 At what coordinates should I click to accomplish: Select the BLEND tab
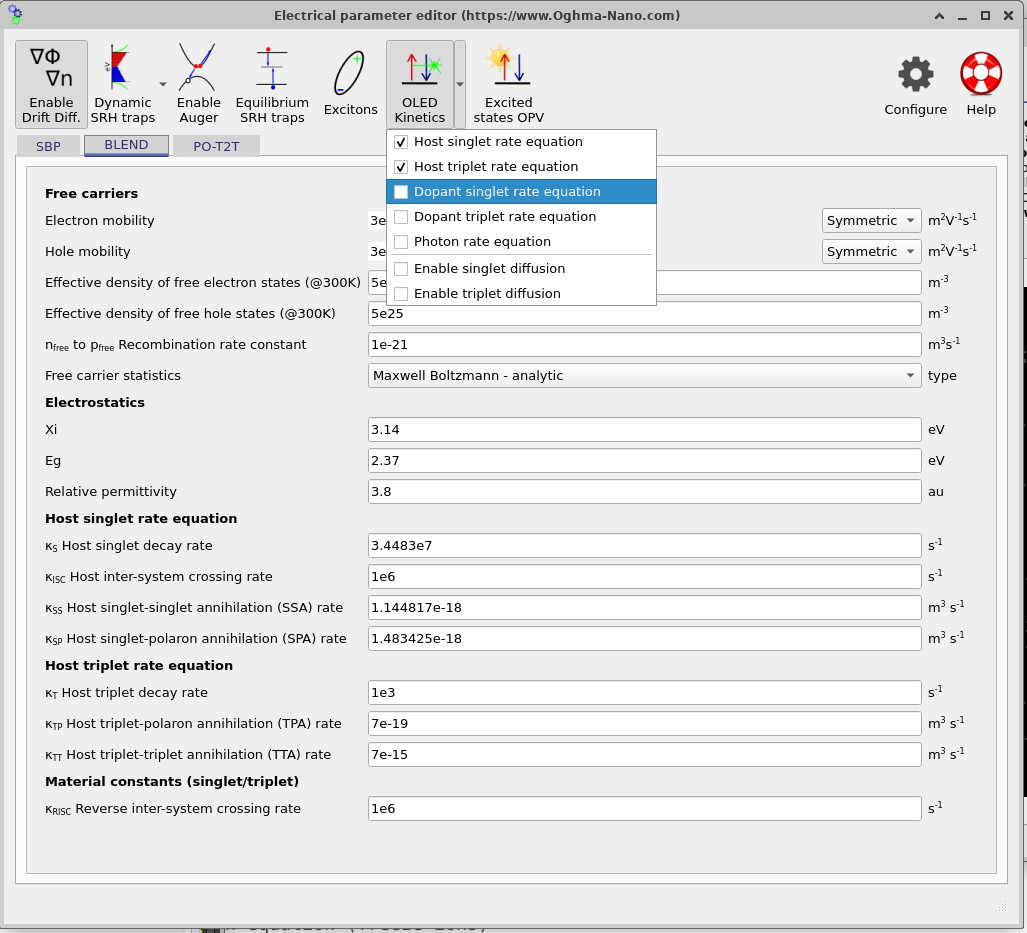click(126, 145)
